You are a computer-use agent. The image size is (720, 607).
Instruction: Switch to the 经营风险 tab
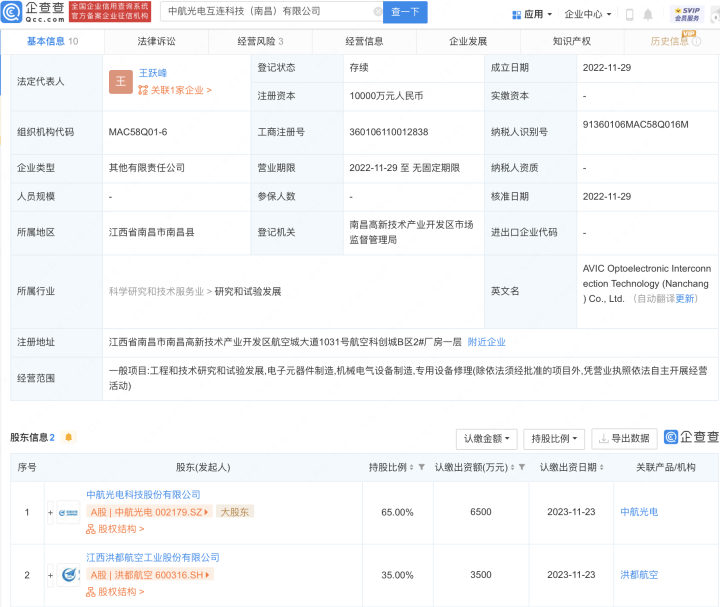260,41
